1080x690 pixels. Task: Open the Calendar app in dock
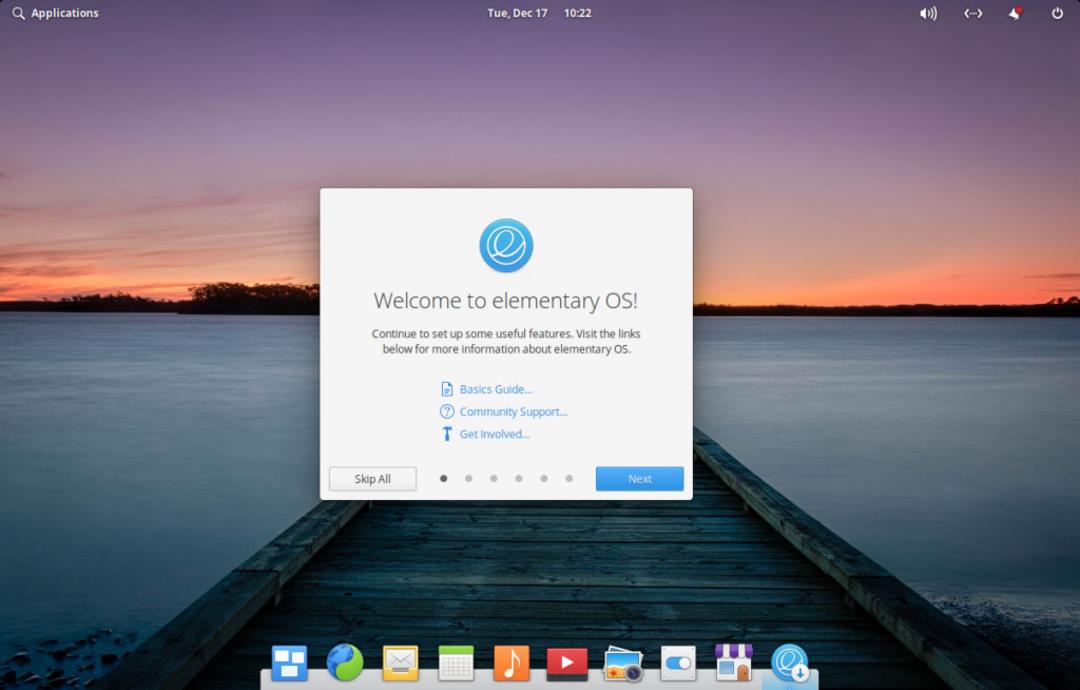click(456, 663)
